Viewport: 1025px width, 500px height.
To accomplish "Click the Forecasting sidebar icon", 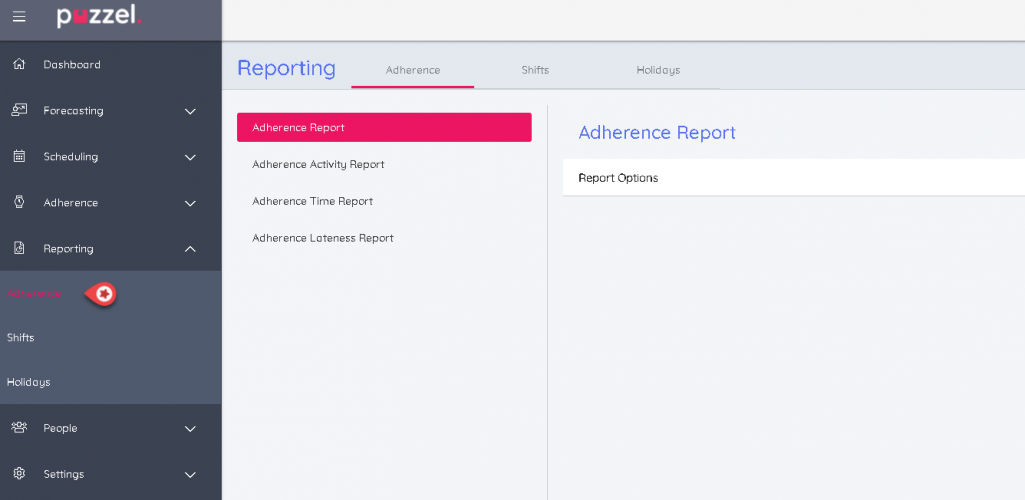I will click(19, 111).
